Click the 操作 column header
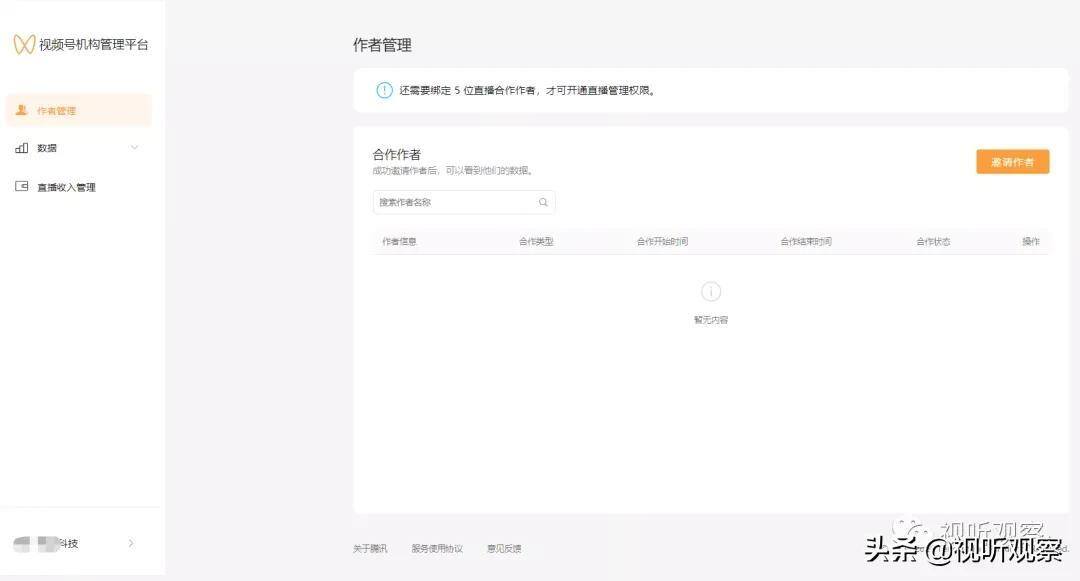1080x581 pixels. click(1031, 242)
